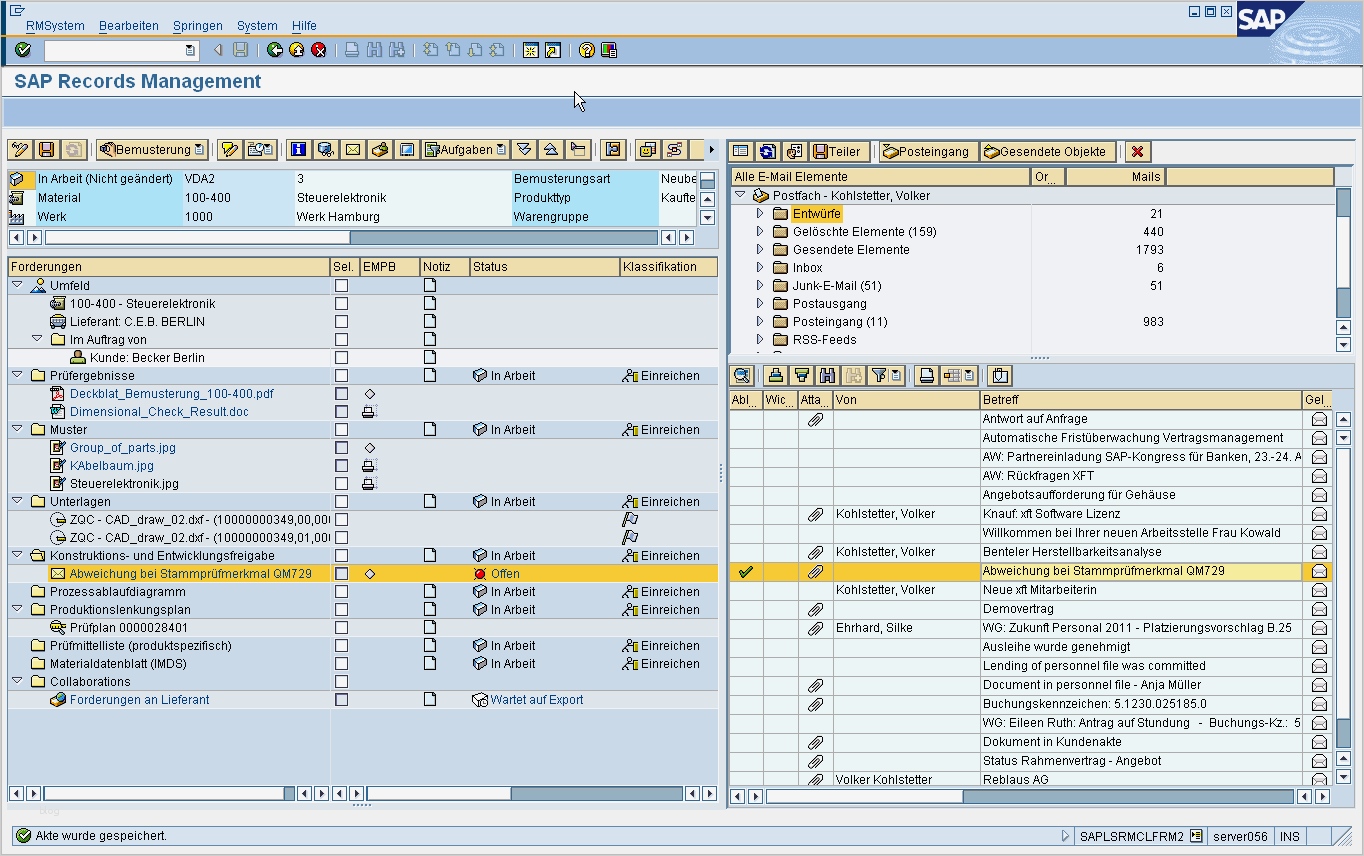Open the yellow help question mark icon
Screen dimensions: 1364x856
tap(587, 50)
